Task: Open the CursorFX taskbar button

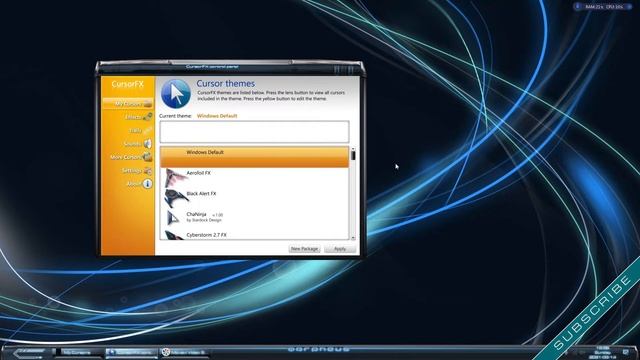Action: [x=131, y=352]
